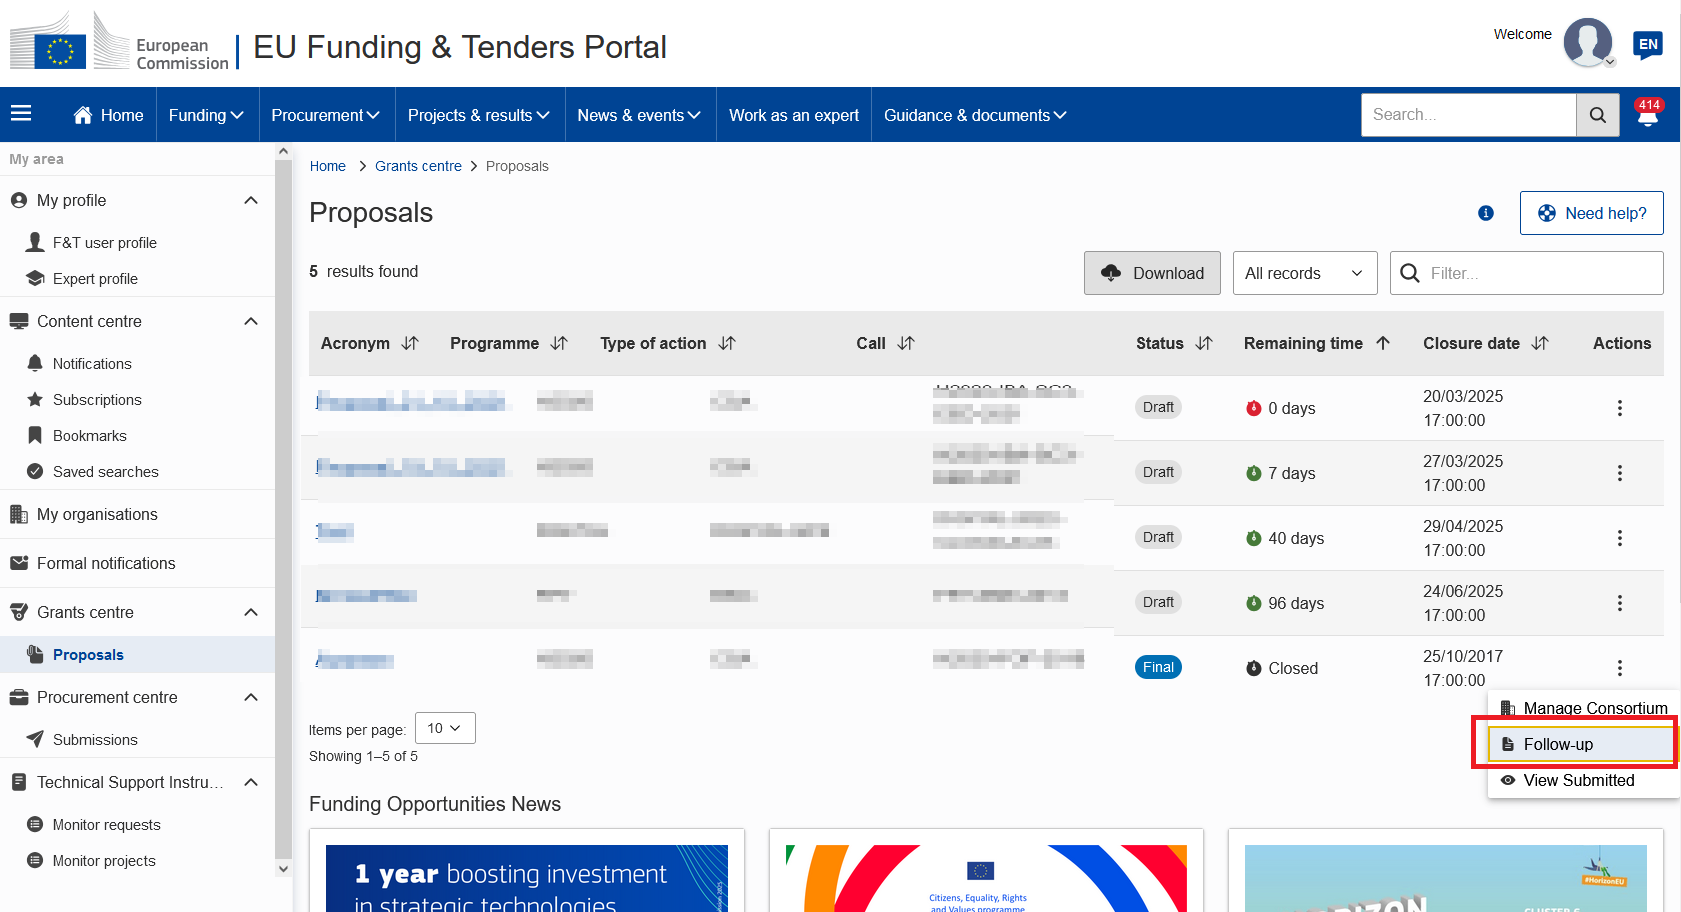Screen dimensions: 1681x912
Task: Sort by Programme column arrows
Action: tap(559, 343)
